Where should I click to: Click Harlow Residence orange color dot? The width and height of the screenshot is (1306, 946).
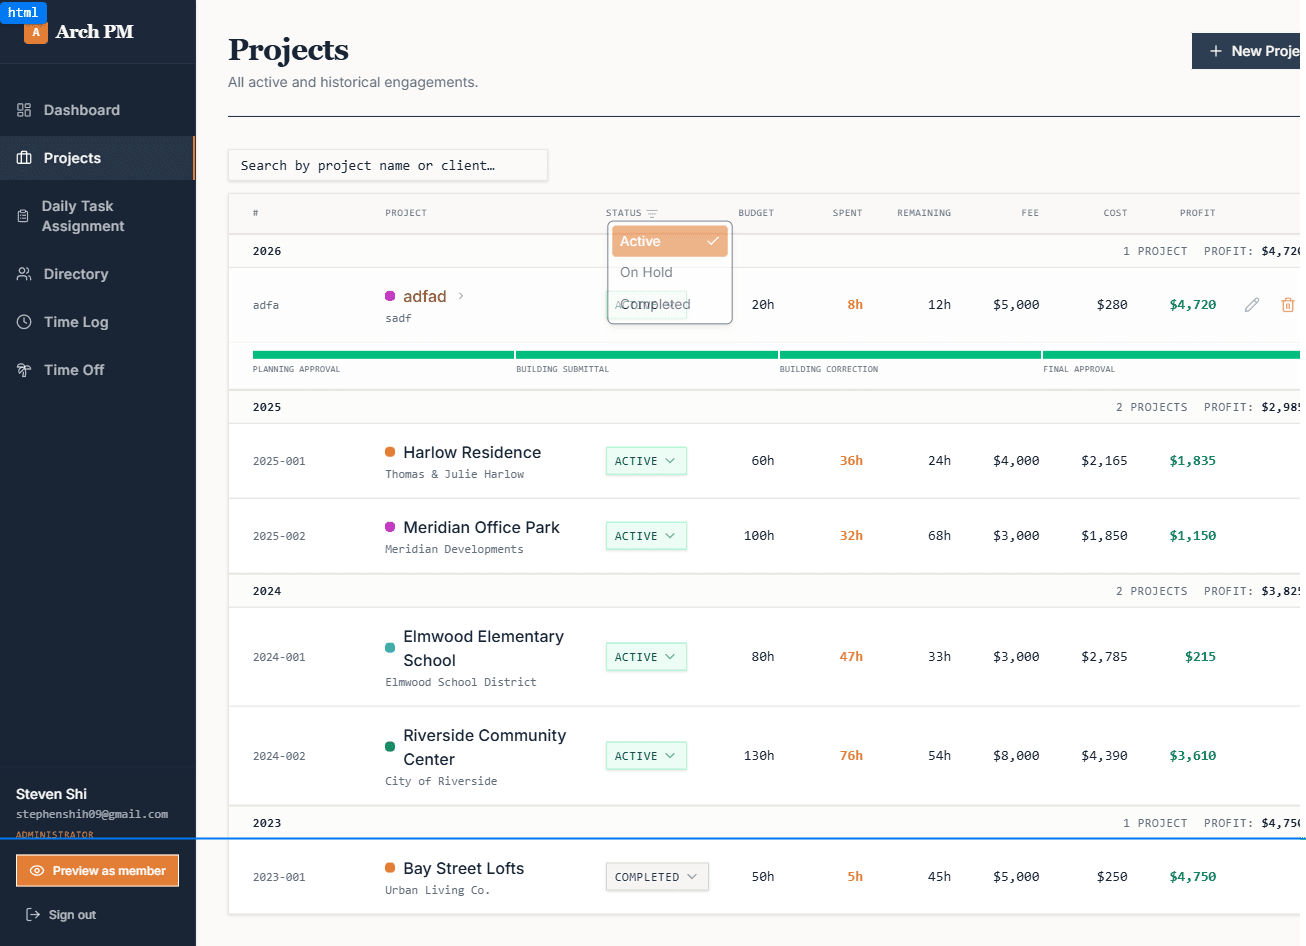point(390,452)
